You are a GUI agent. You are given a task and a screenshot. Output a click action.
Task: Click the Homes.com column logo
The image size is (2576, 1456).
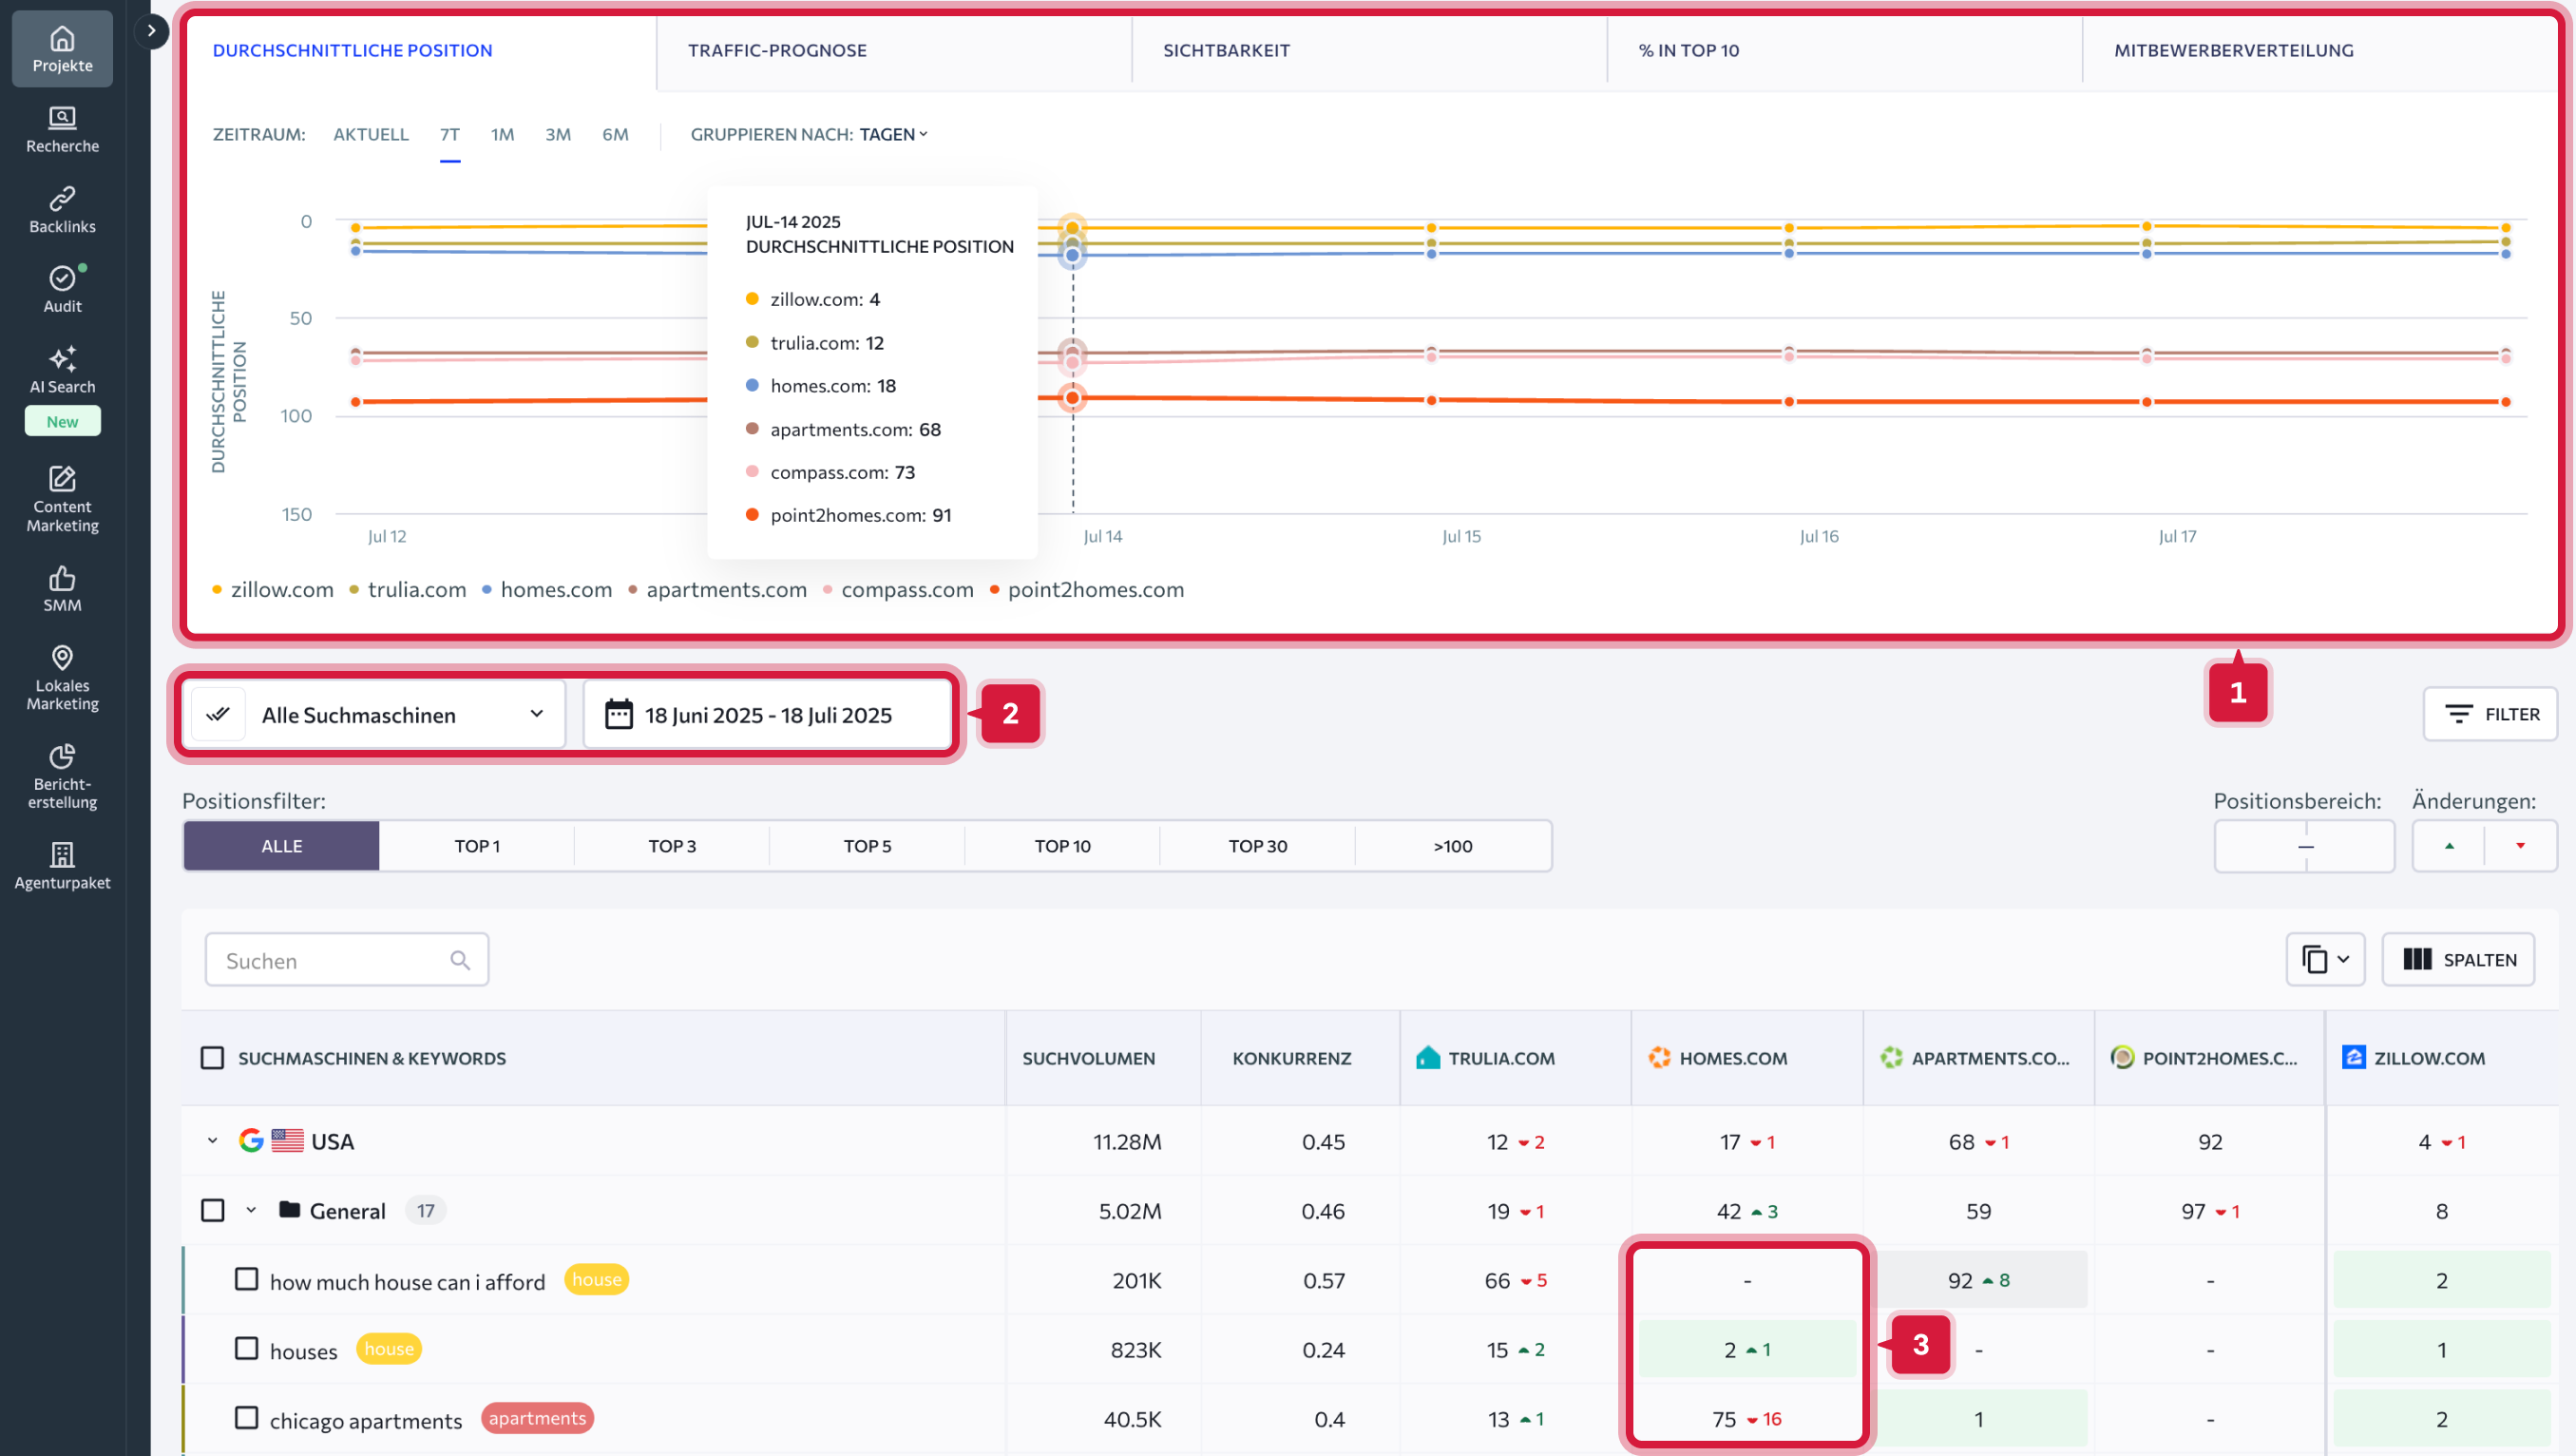[1660, 1057]
